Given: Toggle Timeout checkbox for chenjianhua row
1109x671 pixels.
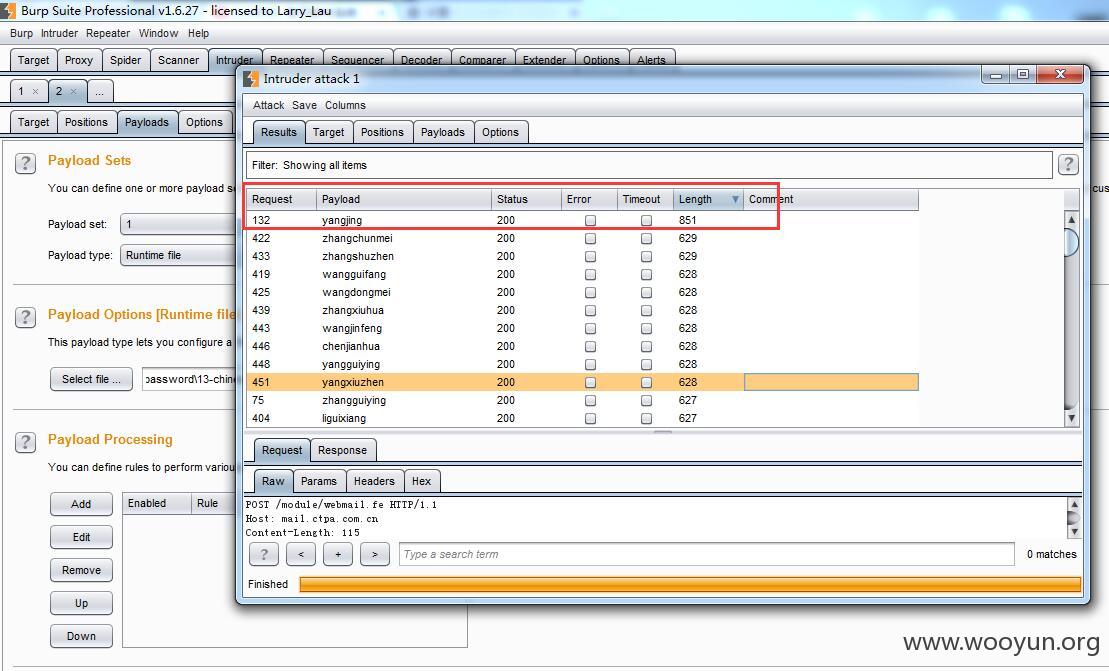Looking at the screenshot, I should tap(646, 346).
